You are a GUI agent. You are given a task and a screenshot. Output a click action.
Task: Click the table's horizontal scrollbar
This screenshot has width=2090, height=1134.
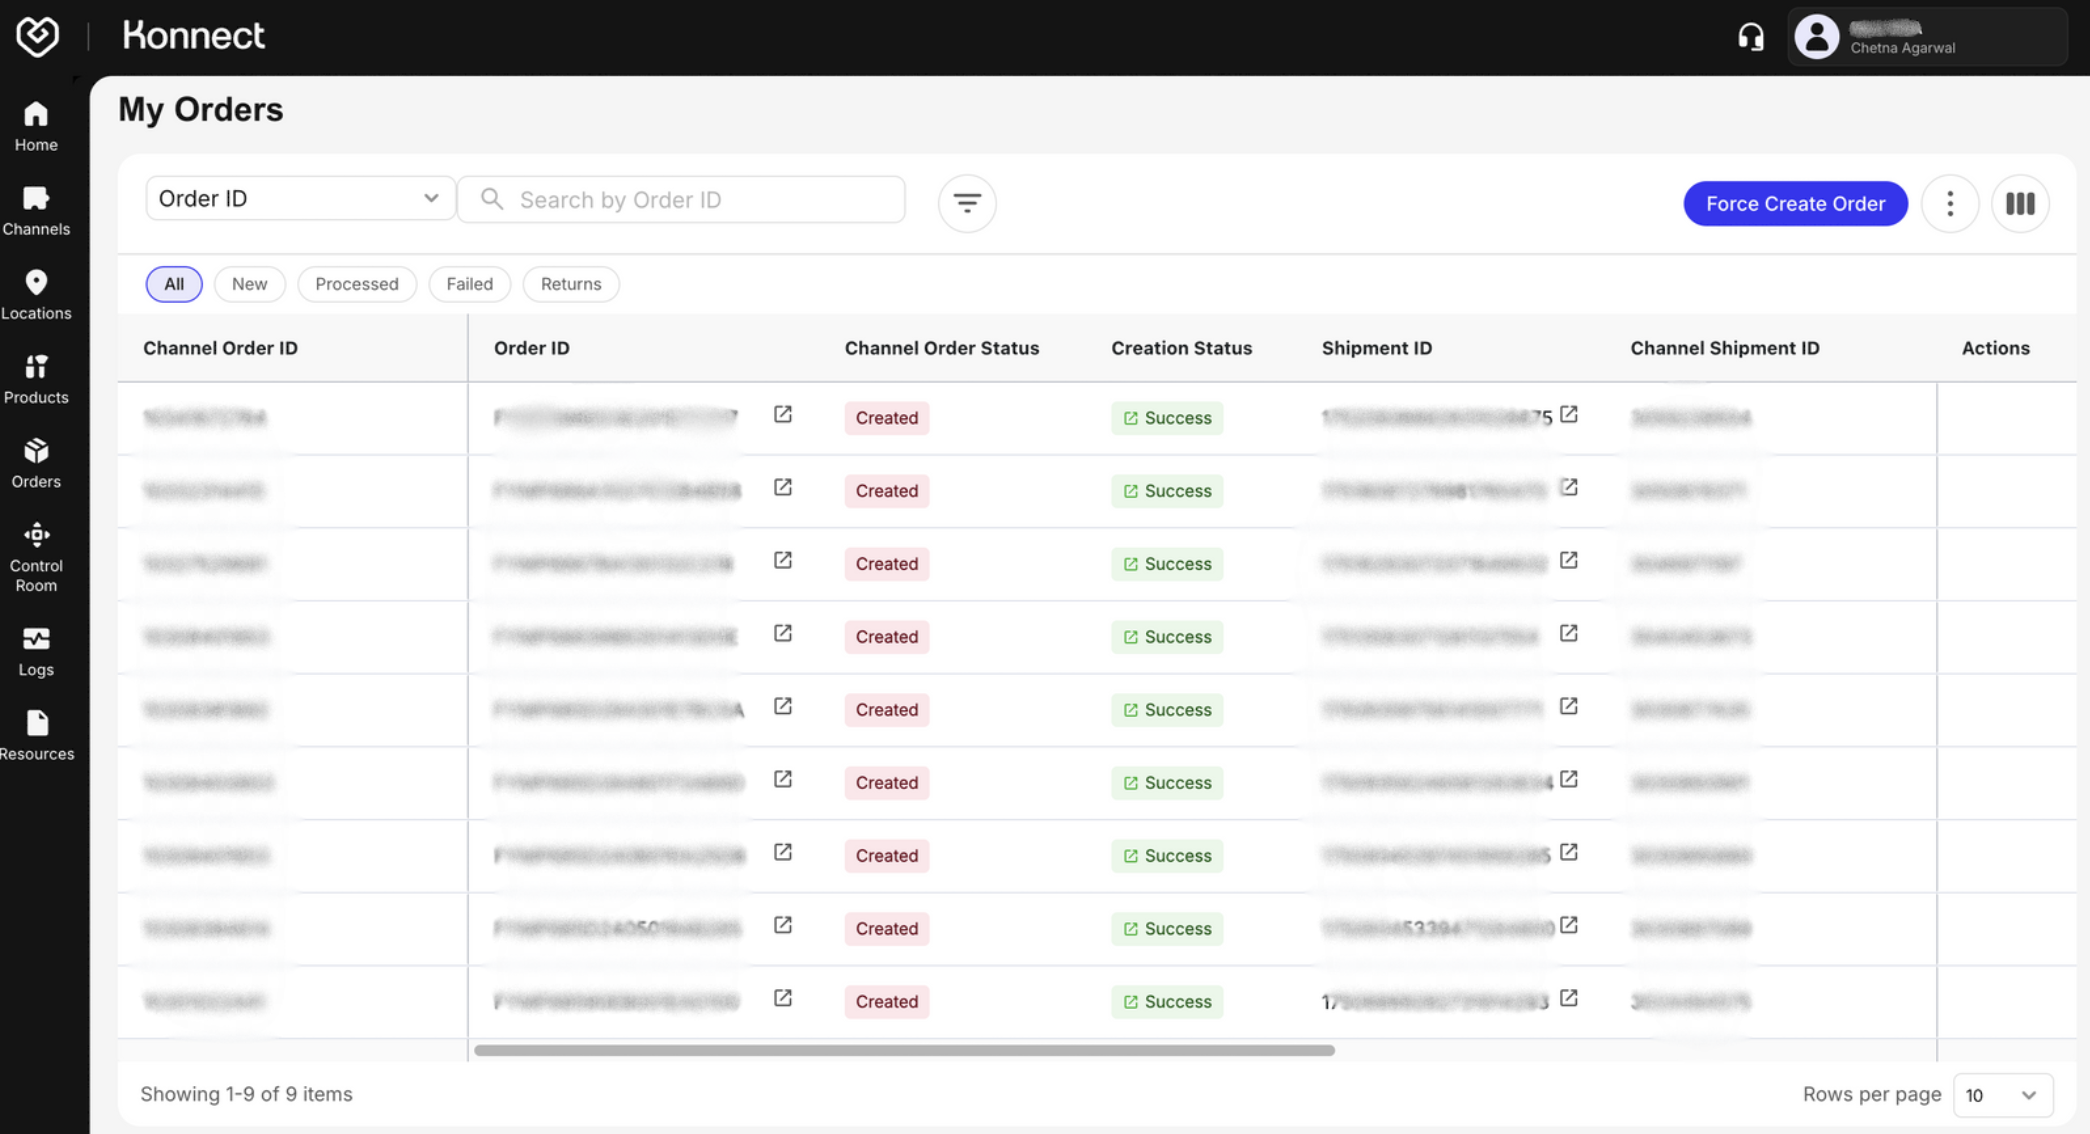pos(904,1050)
